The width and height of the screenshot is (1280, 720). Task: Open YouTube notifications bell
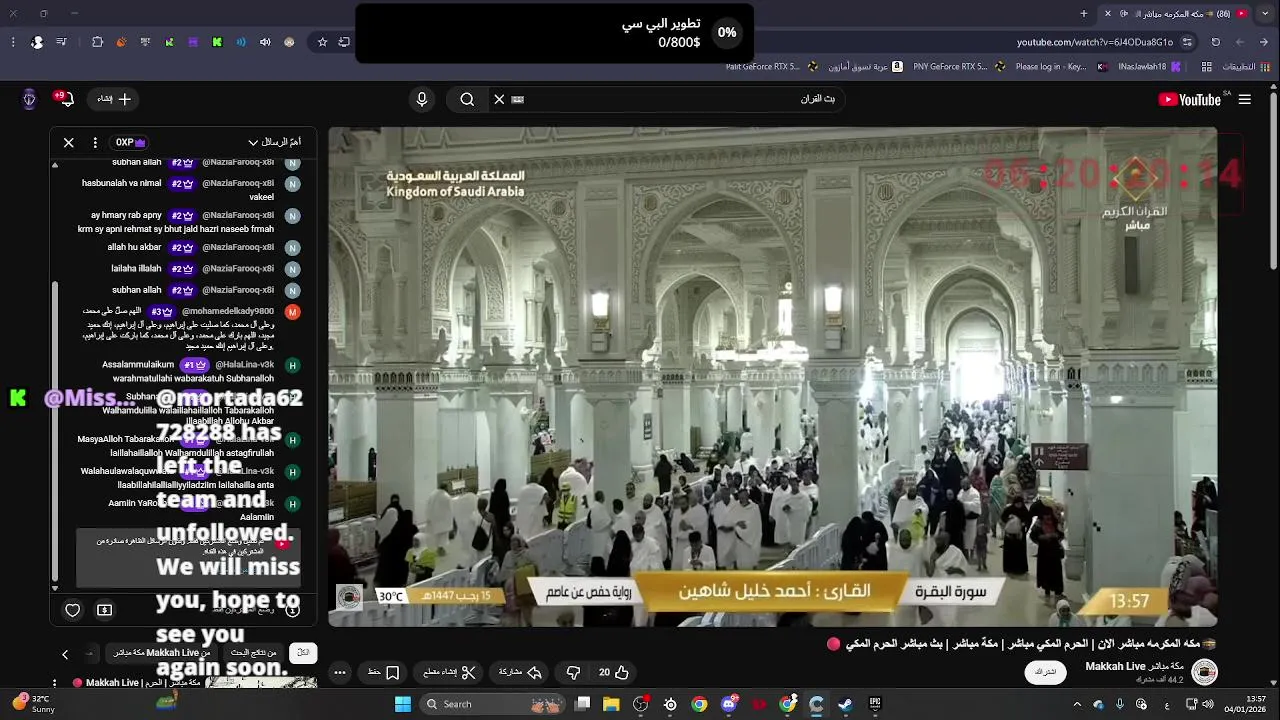(66, 99)
